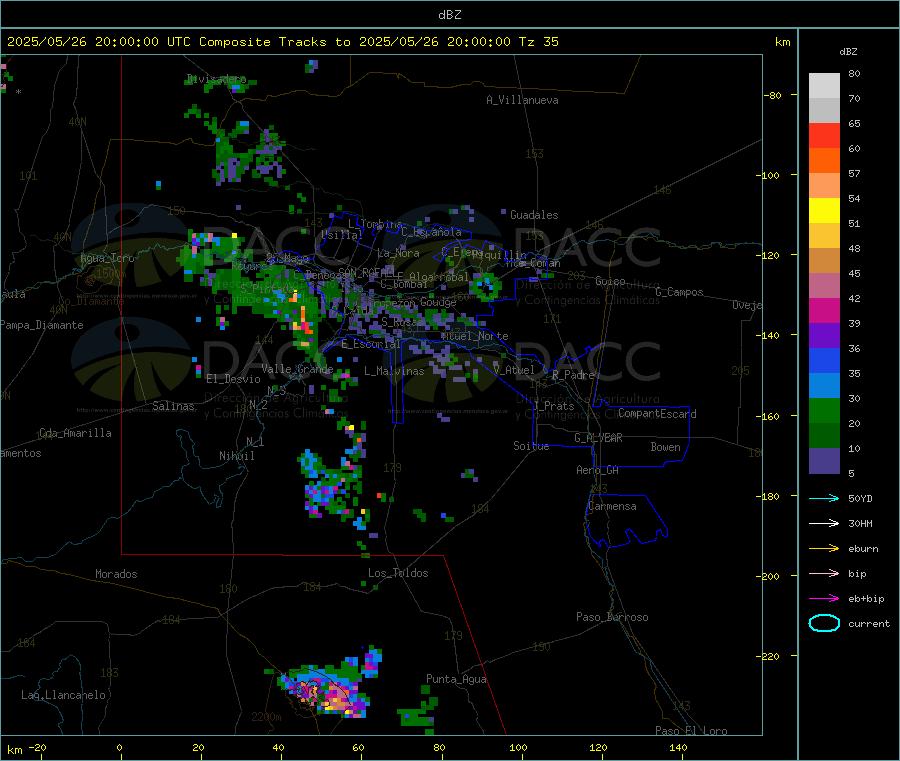The width and height of the screenshot is (900, 761).
Task: Click the timestamp header text line
Action: (282, 42)
